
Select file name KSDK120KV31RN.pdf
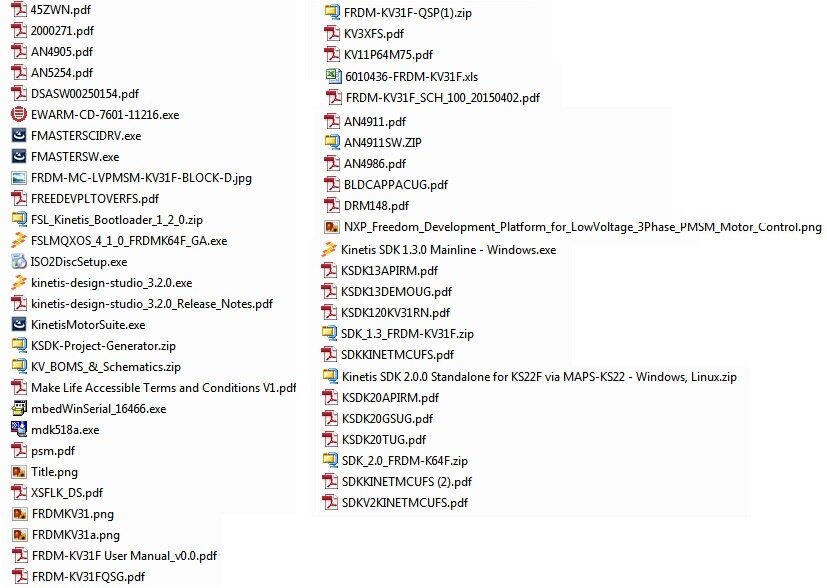coord(396,313)
